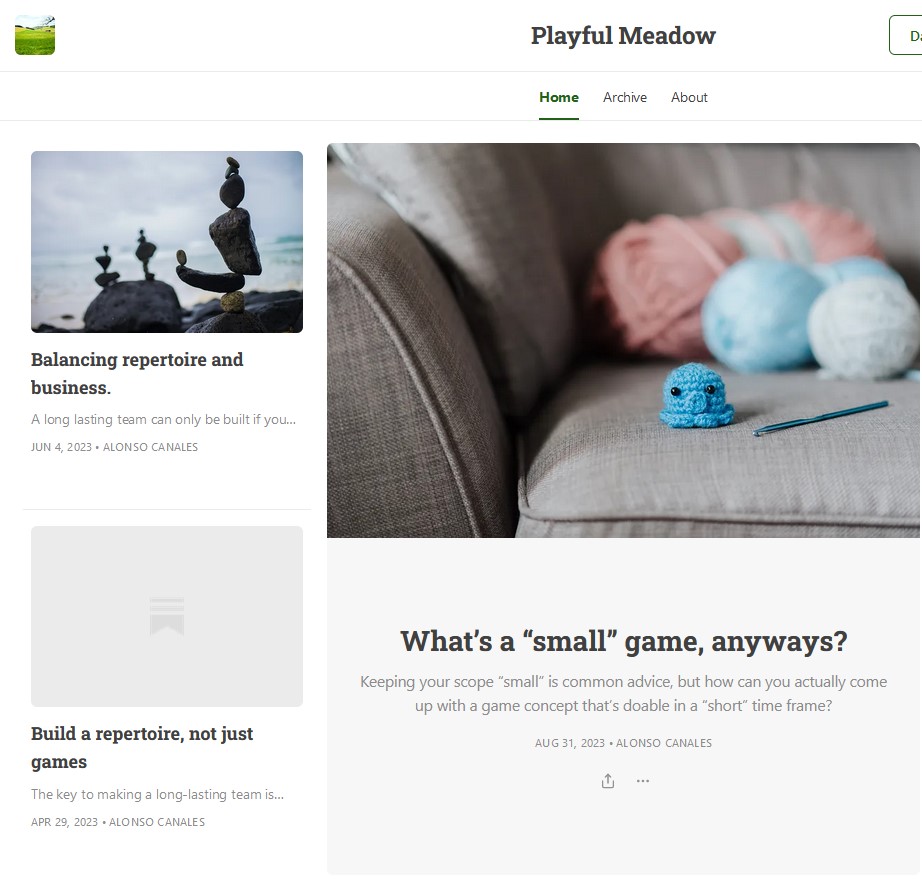
Task: Click the partially visible button at top right
Action: tap(906, 35)
